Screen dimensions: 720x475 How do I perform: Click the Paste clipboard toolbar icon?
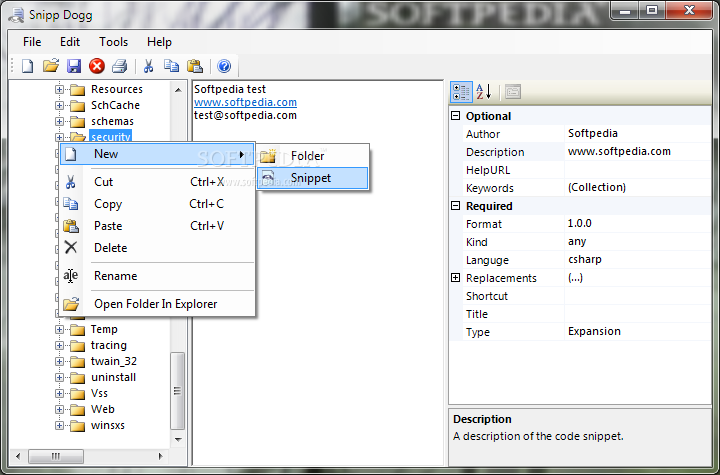click(x=195, y=66)
